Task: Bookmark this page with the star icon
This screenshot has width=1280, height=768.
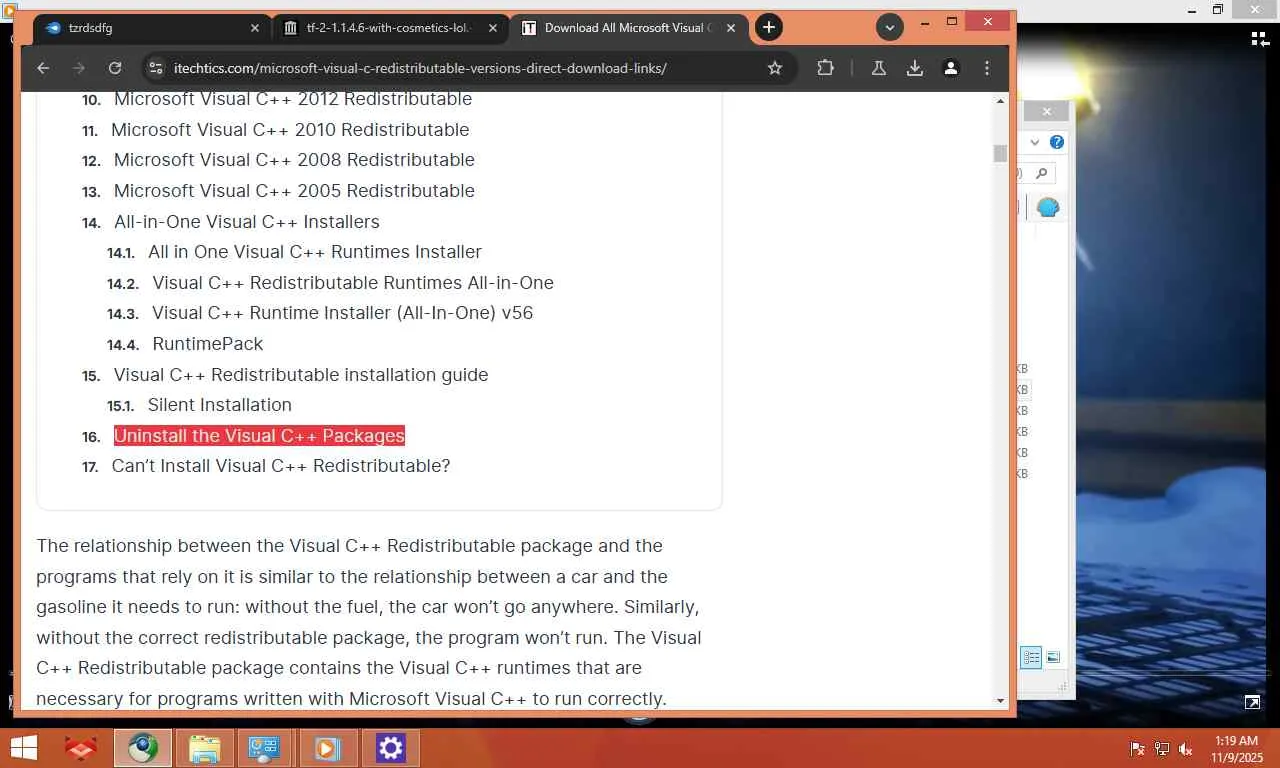Action: click(x=775, y=68)
